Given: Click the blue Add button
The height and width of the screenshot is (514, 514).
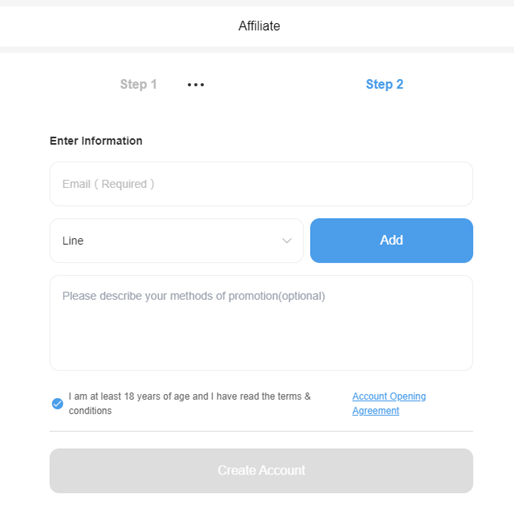Looking at the screenshot, I should coord(391,240).
